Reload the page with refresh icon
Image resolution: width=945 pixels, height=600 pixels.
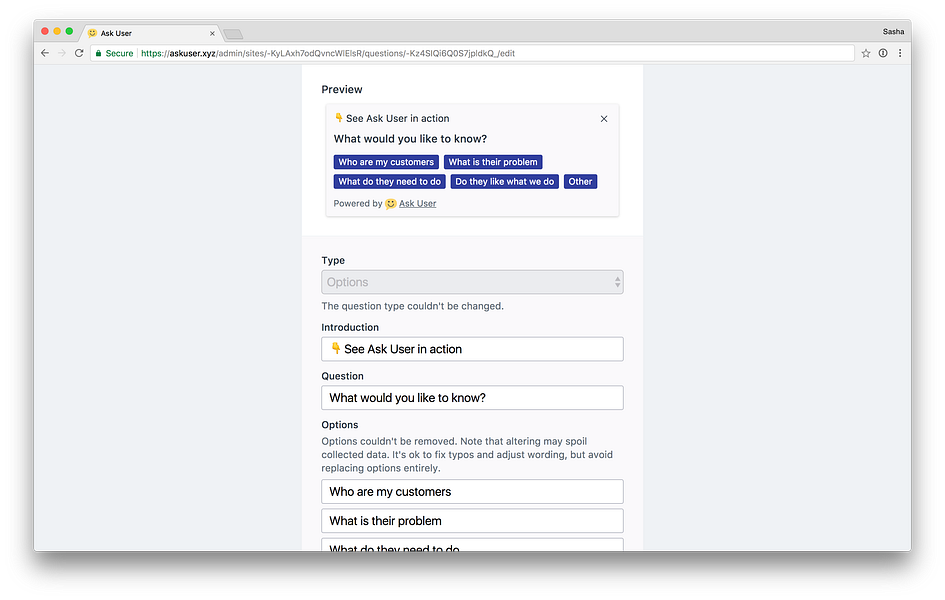[79, 53]
